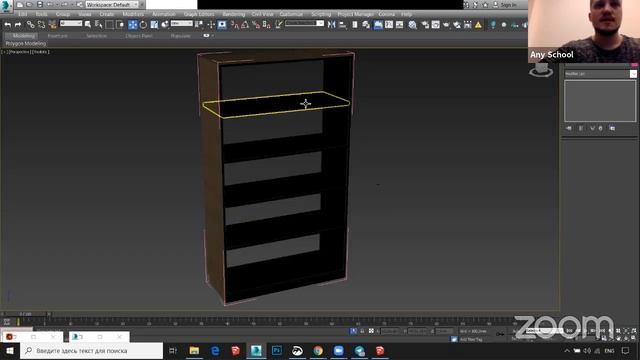Click Configure Modifier Sets icon
Screen dimensions: 640x360
click(612, 128)
